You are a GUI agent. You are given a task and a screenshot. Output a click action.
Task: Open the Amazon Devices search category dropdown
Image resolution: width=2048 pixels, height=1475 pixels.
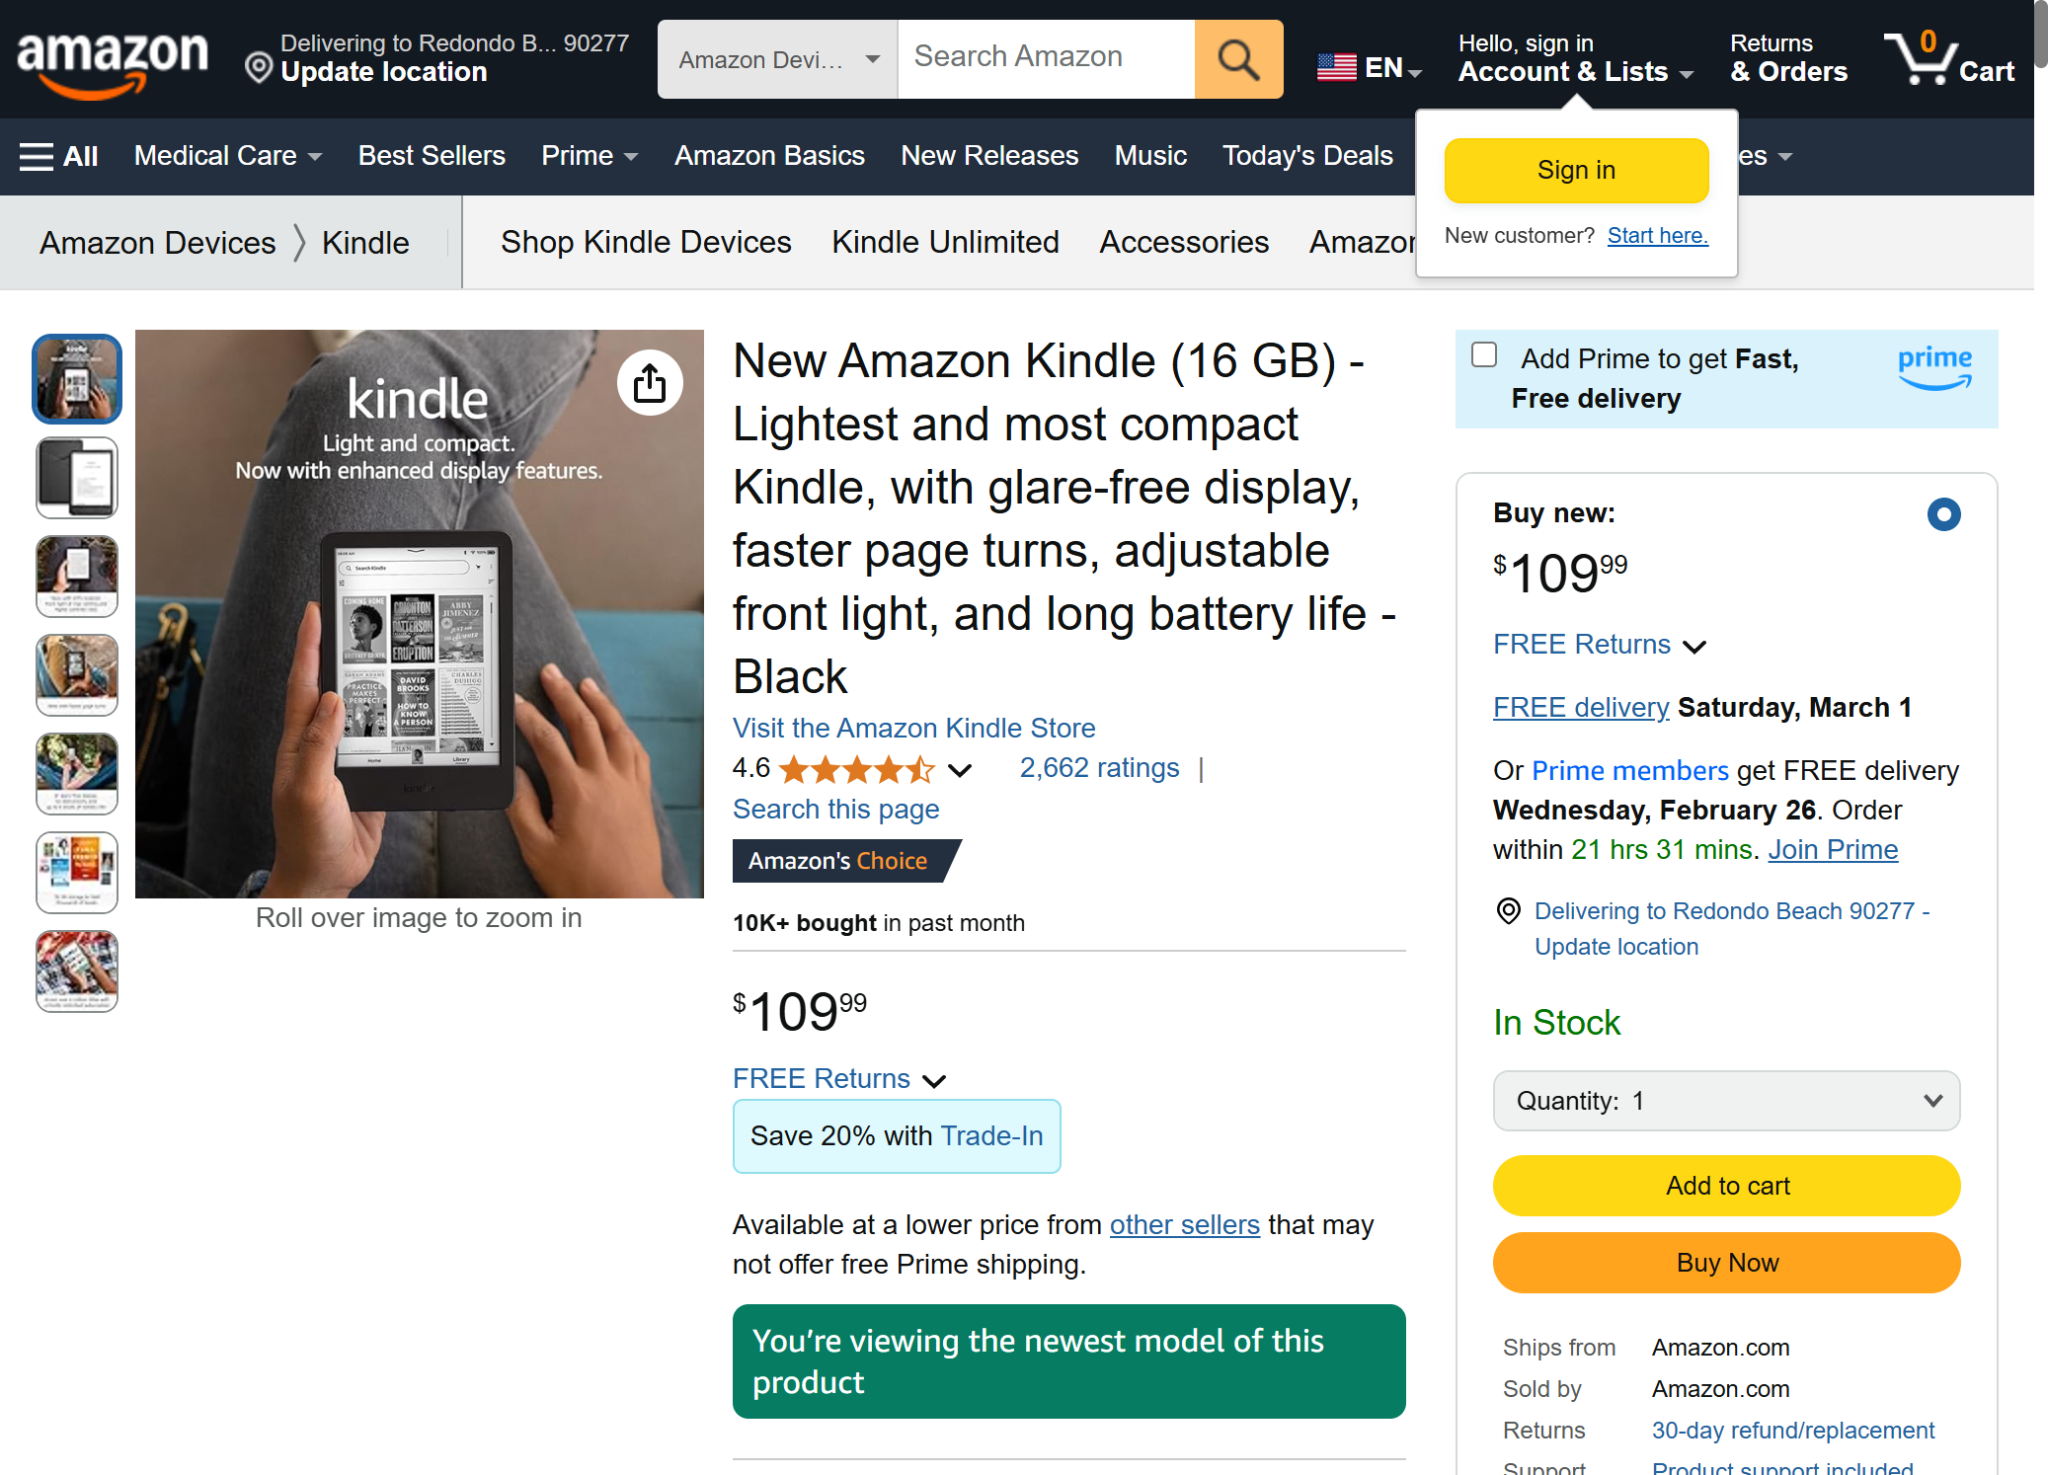pos(776,58)
